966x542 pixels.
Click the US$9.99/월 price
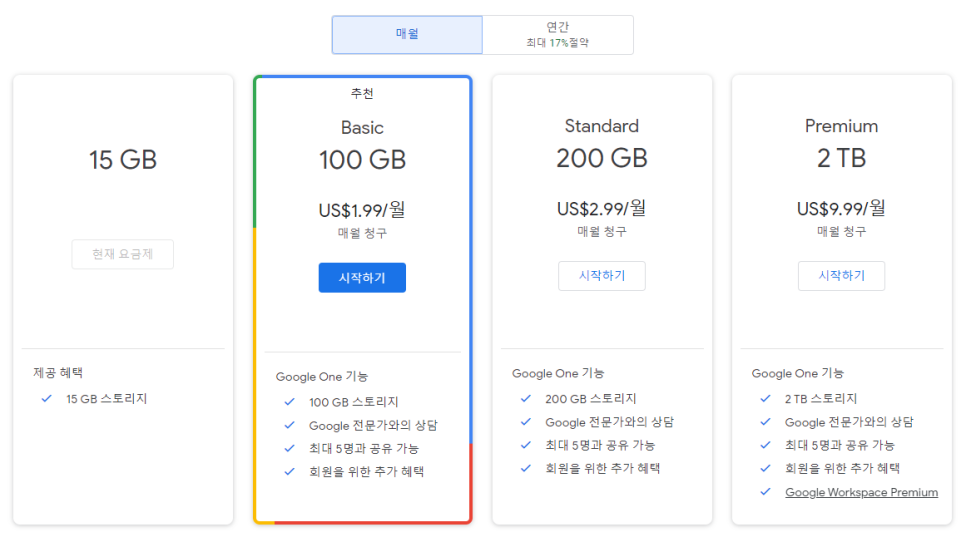(x=842, y=208)
